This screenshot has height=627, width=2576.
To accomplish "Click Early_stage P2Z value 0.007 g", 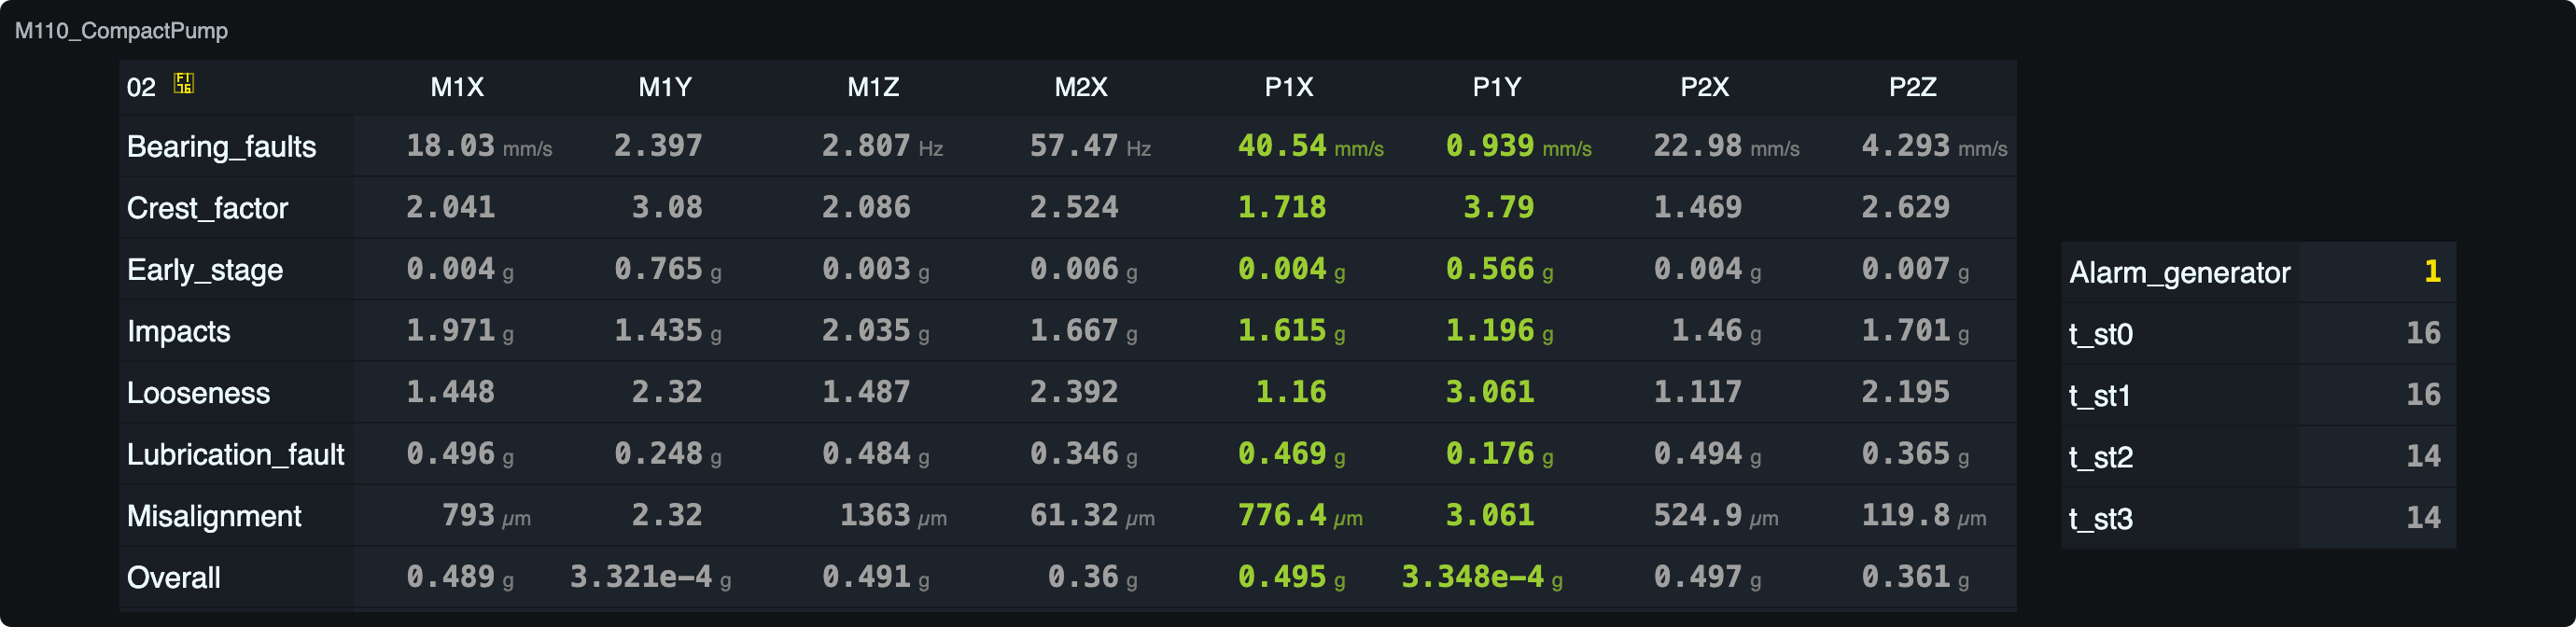I will pos(1916,269).
